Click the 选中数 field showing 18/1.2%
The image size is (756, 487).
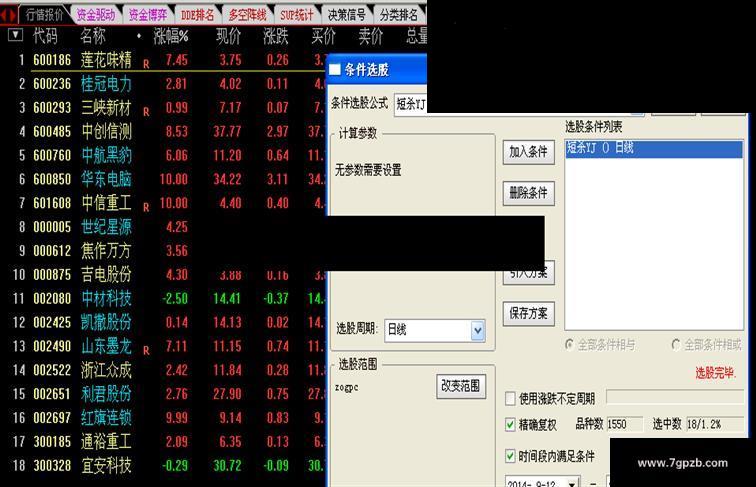[x=715, y=424]
